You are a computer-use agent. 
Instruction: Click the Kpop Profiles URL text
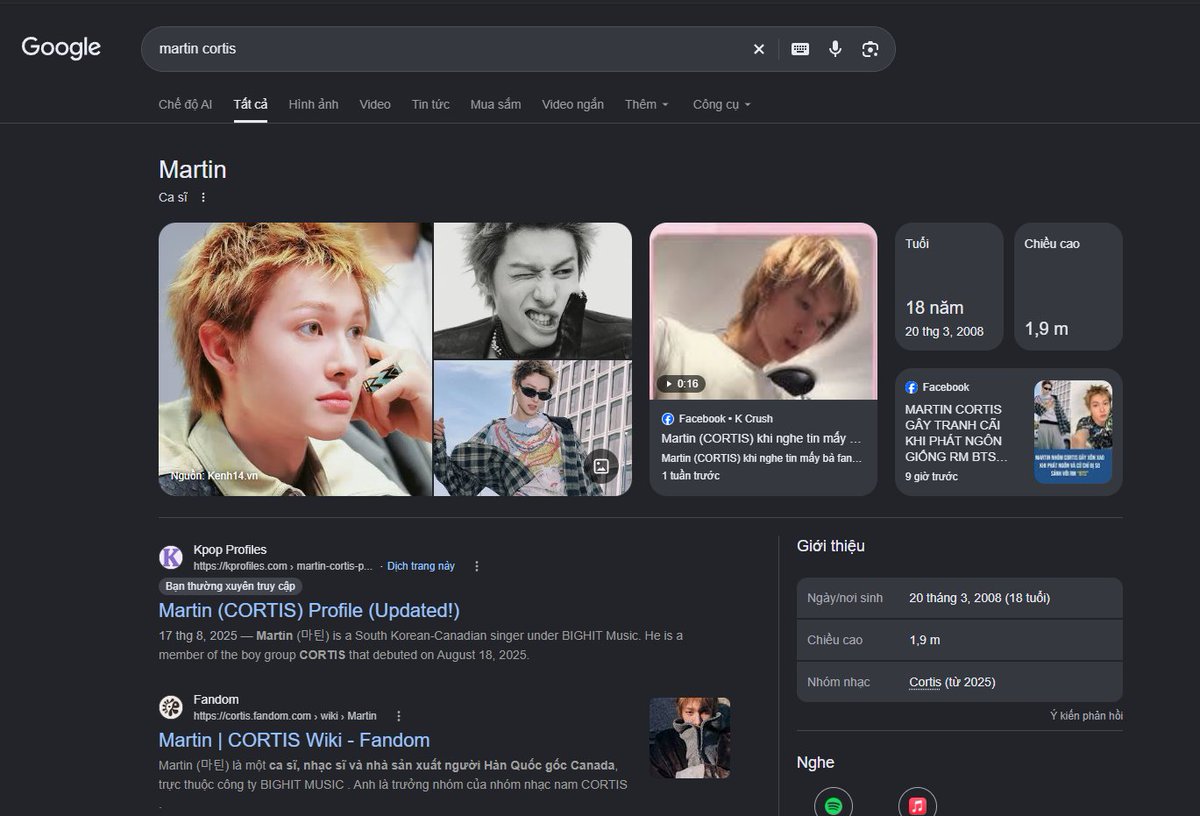[x=283, y=566]
